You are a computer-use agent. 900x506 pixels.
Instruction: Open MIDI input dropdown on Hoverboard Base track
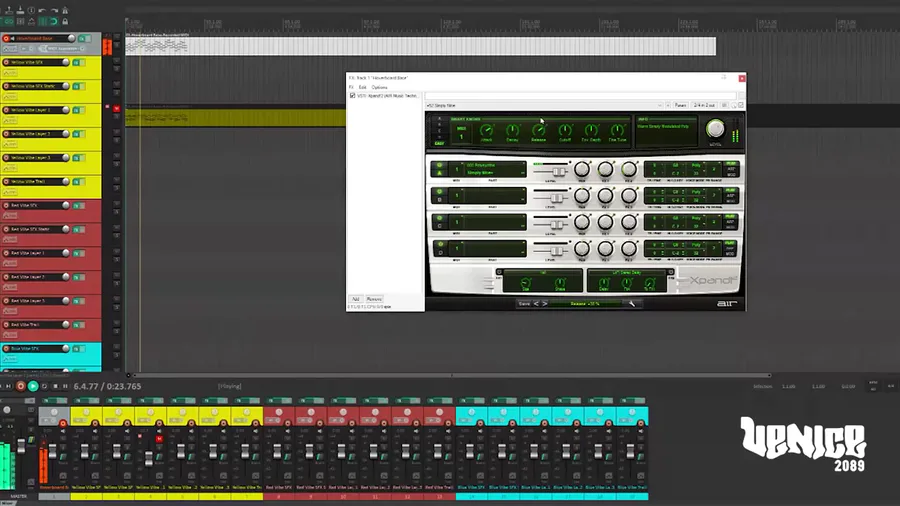[x=62, y=49]
